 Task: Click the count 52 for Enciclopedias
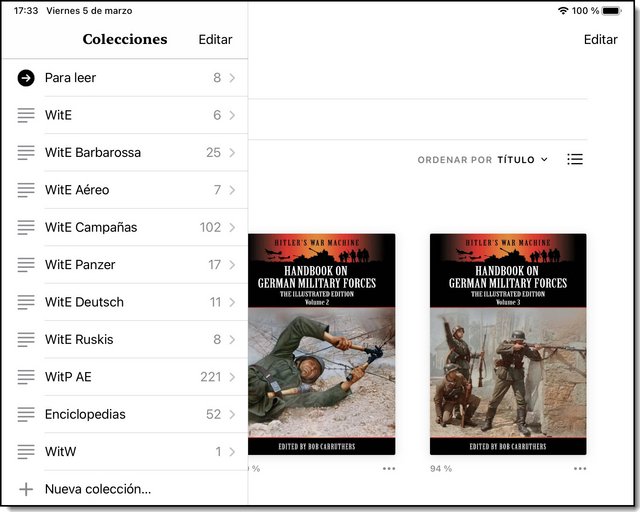point(213,414)
